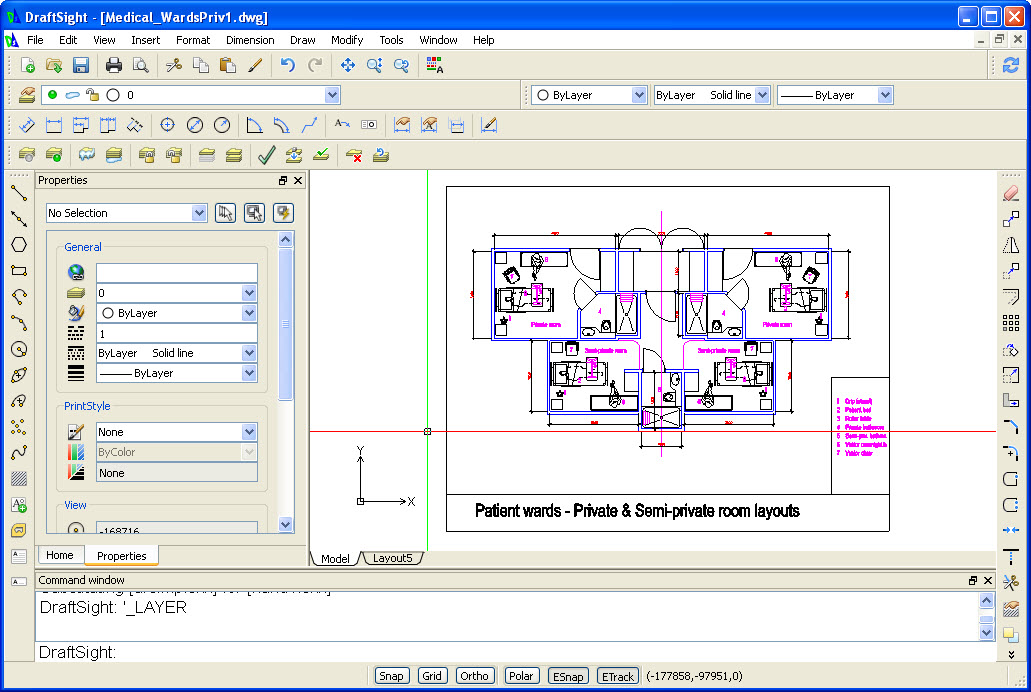Expand Properties layer 0 dropdown
This screenshot has width=1031, height=692.
[x=249, y=293]
